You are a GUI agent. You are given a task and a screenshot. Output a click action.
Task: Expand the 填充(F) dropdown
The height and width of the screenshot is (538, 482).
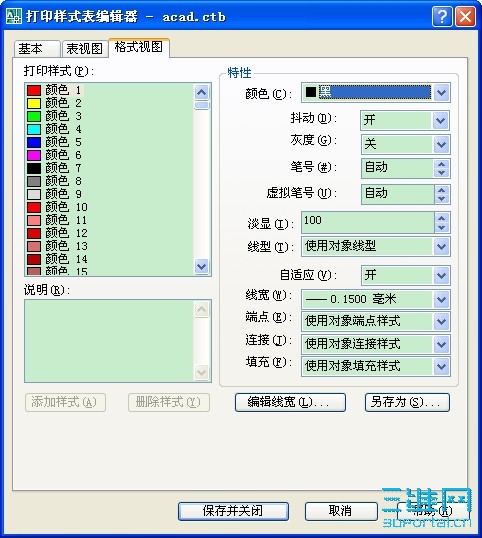point(442,366)
